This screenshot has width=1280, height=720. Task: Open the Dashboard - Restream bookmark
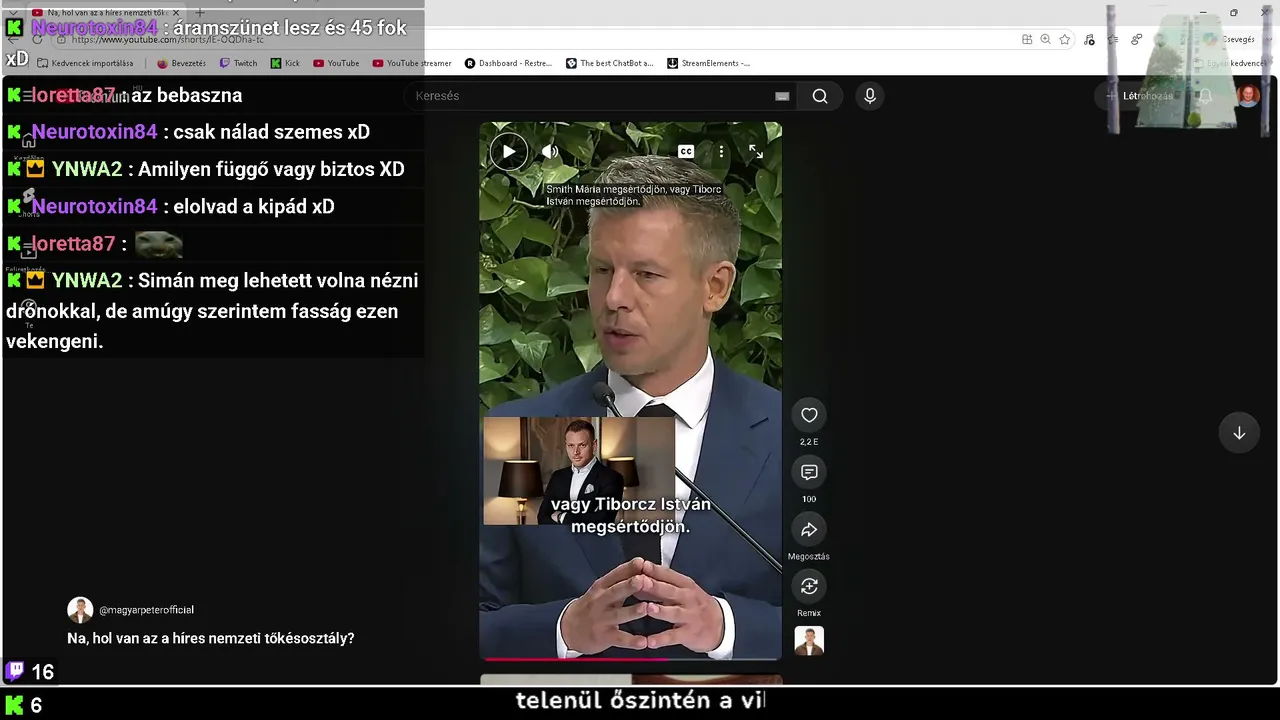coord(508,63)
